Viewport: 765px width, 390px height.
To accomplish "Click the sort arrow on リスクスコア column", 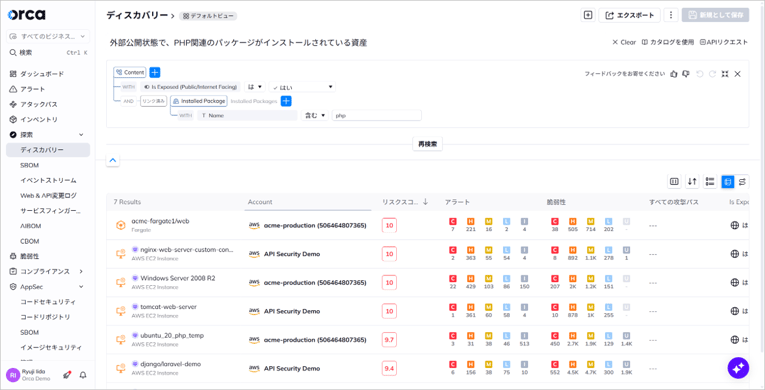I will tap(425, 202).
